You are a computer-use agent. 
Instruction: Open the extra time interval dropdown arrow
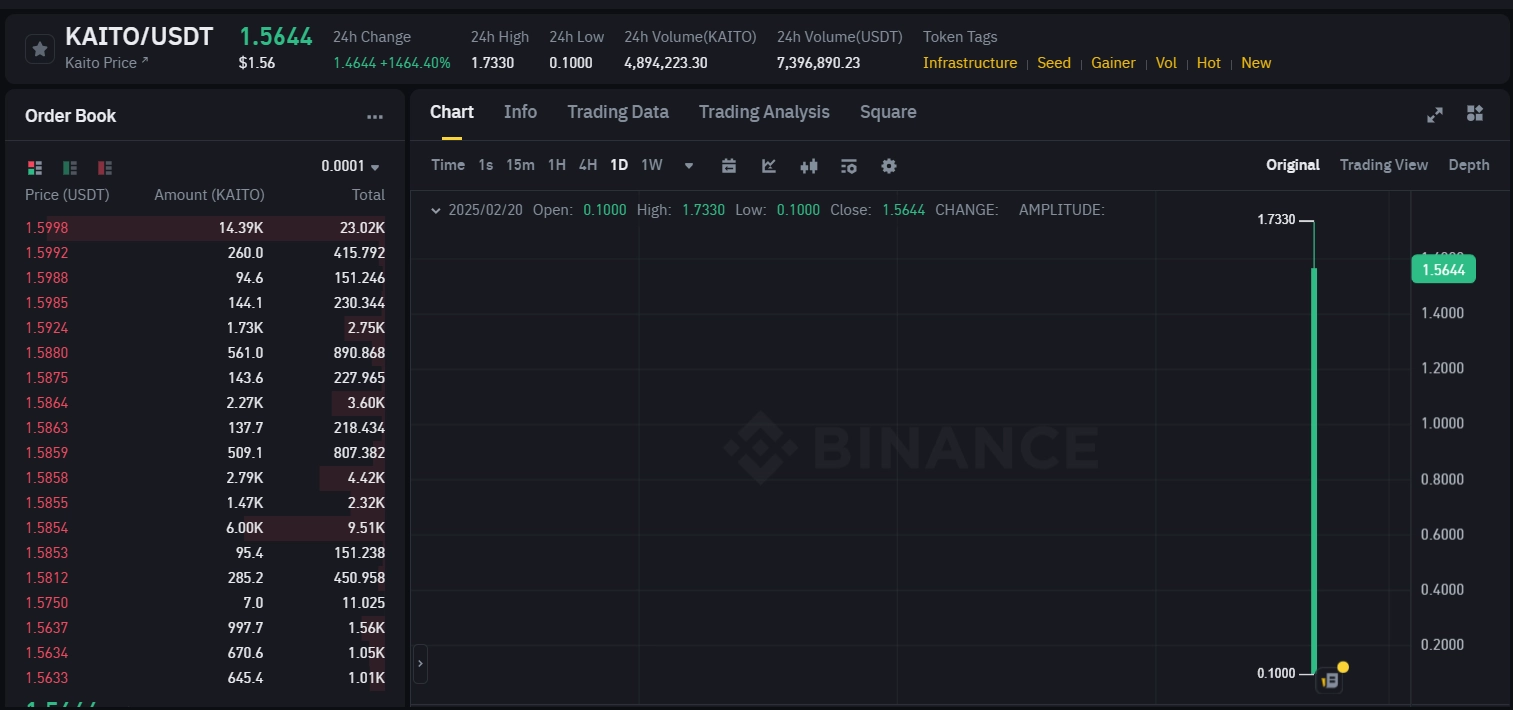(688, 166)
